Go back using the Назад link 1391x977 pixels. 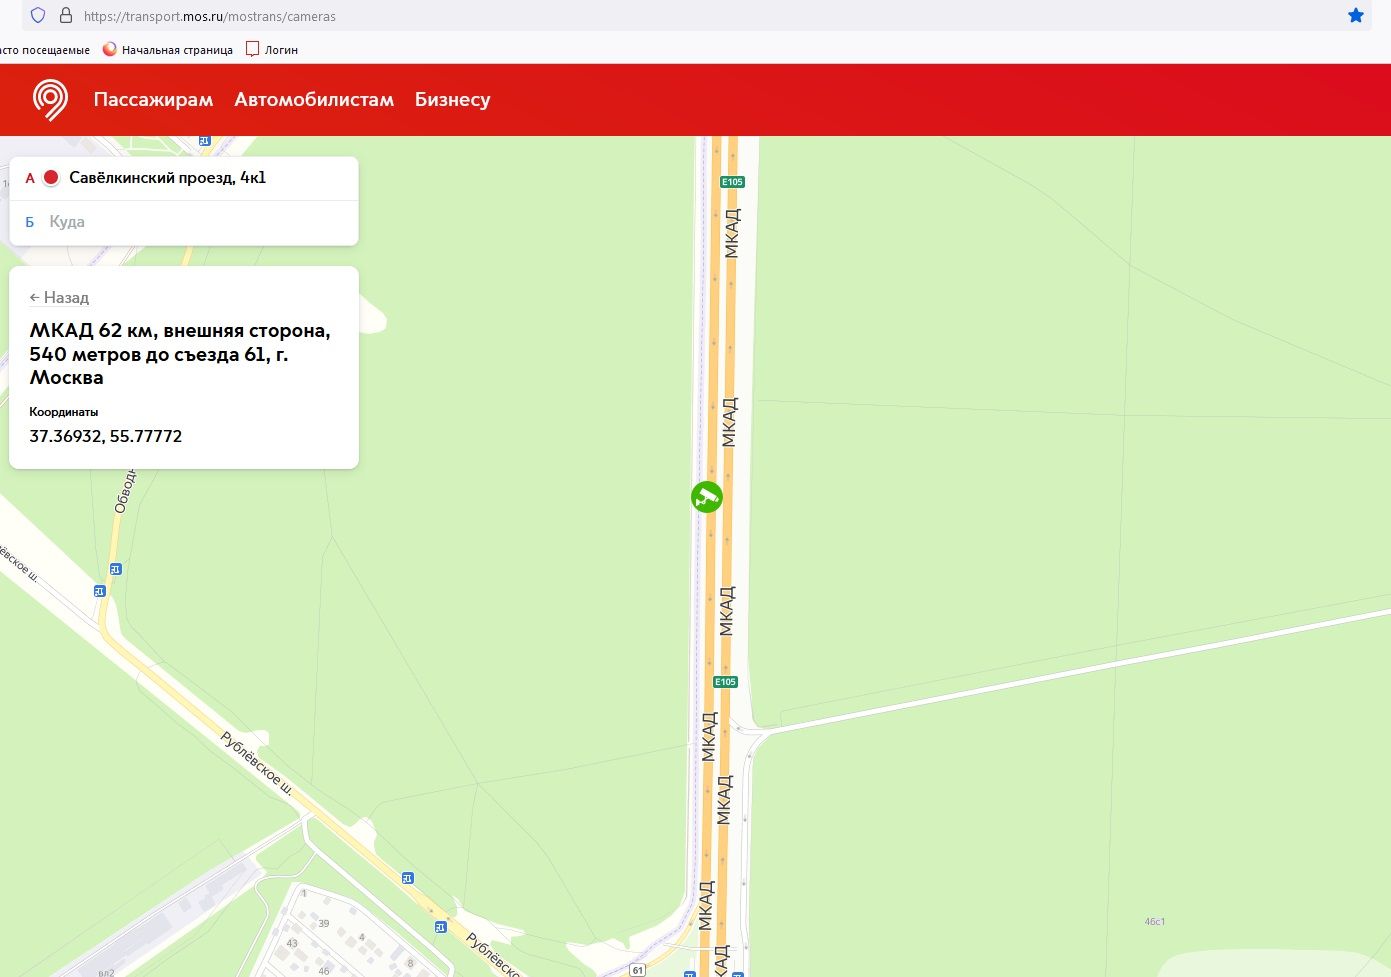point(59,298)
